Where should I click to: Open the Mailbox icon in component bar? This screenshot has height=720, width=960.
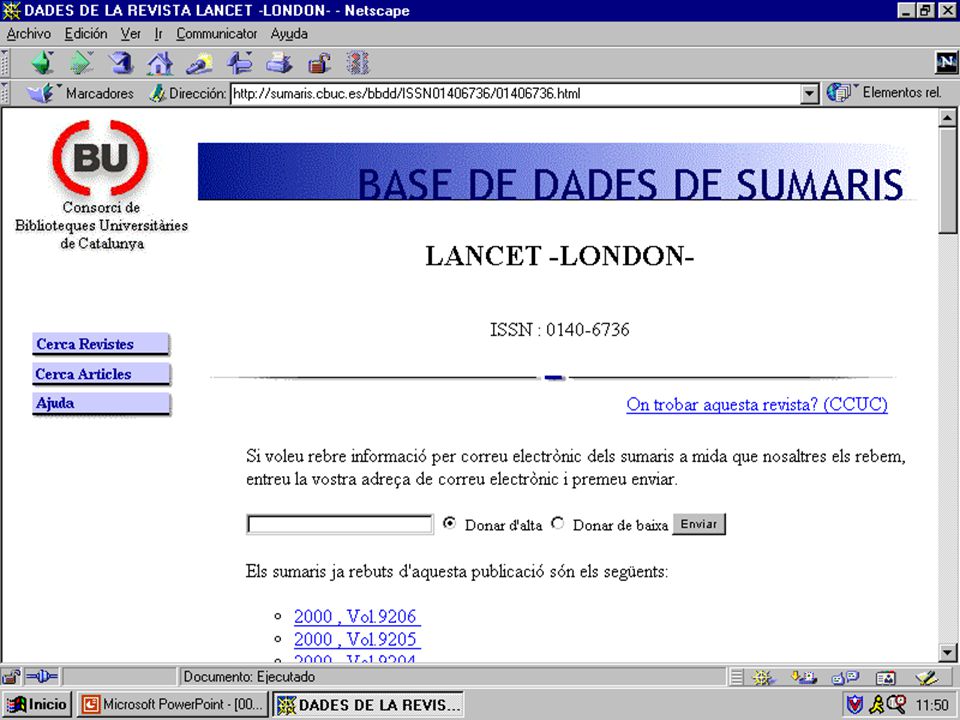[x=803, y=677]
